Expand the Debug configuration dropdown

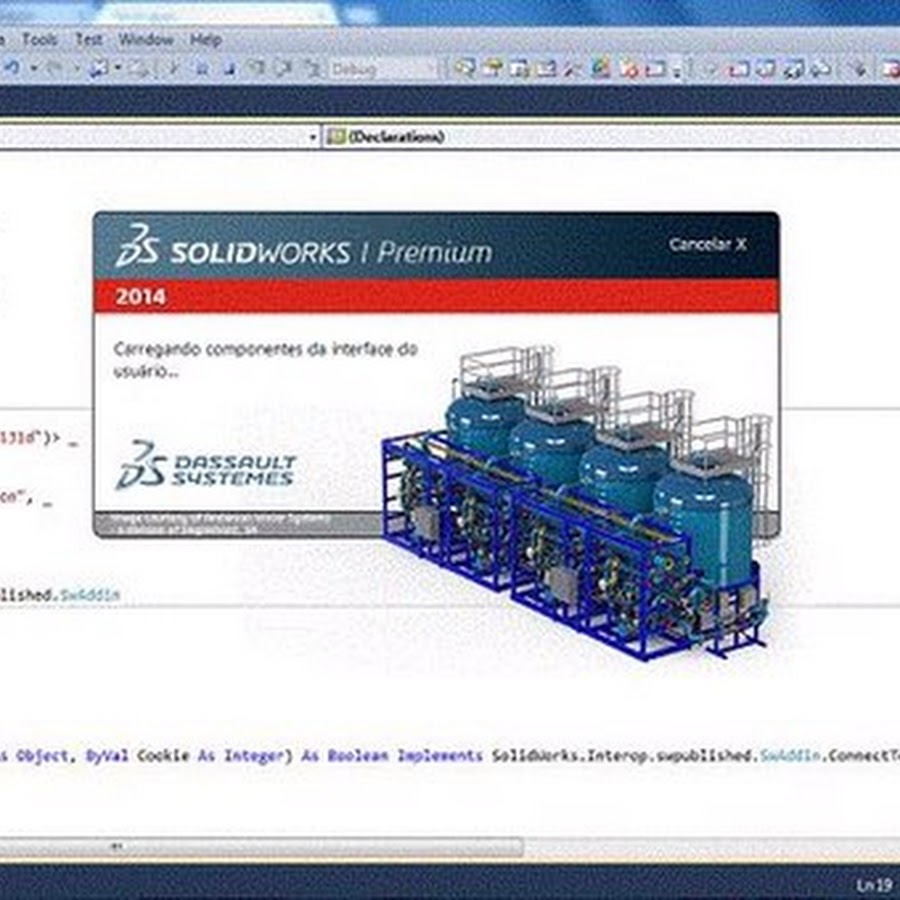[431, 69]
